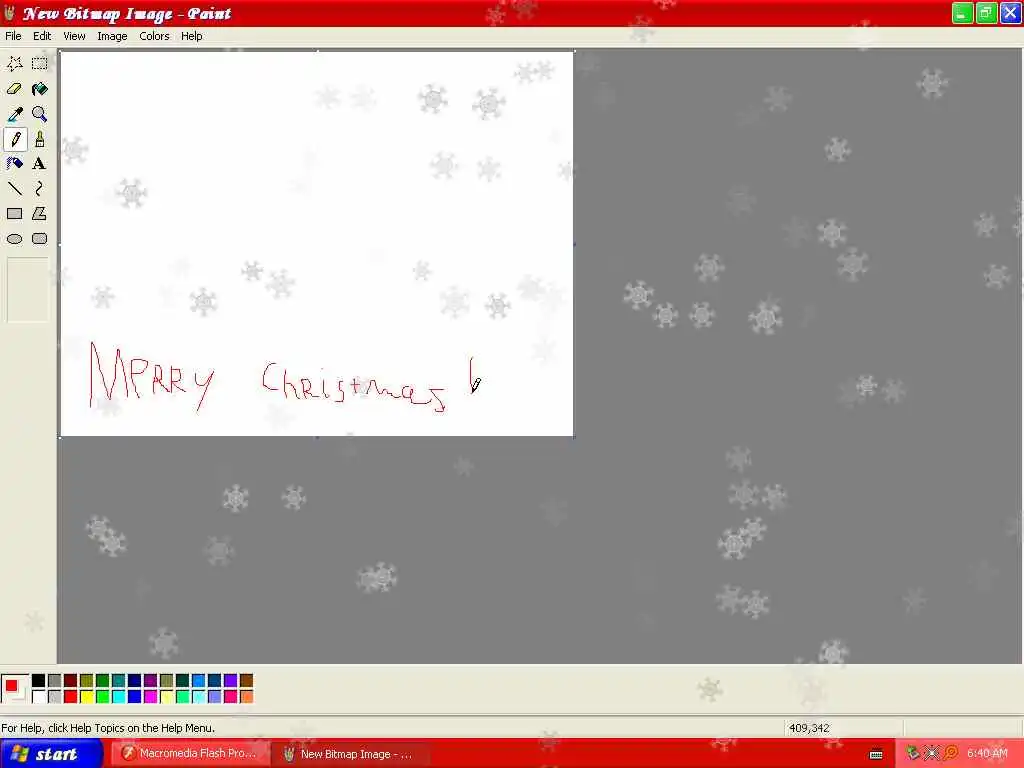Pick the Pick Color eyedropper tool

[x=14, y=114]
